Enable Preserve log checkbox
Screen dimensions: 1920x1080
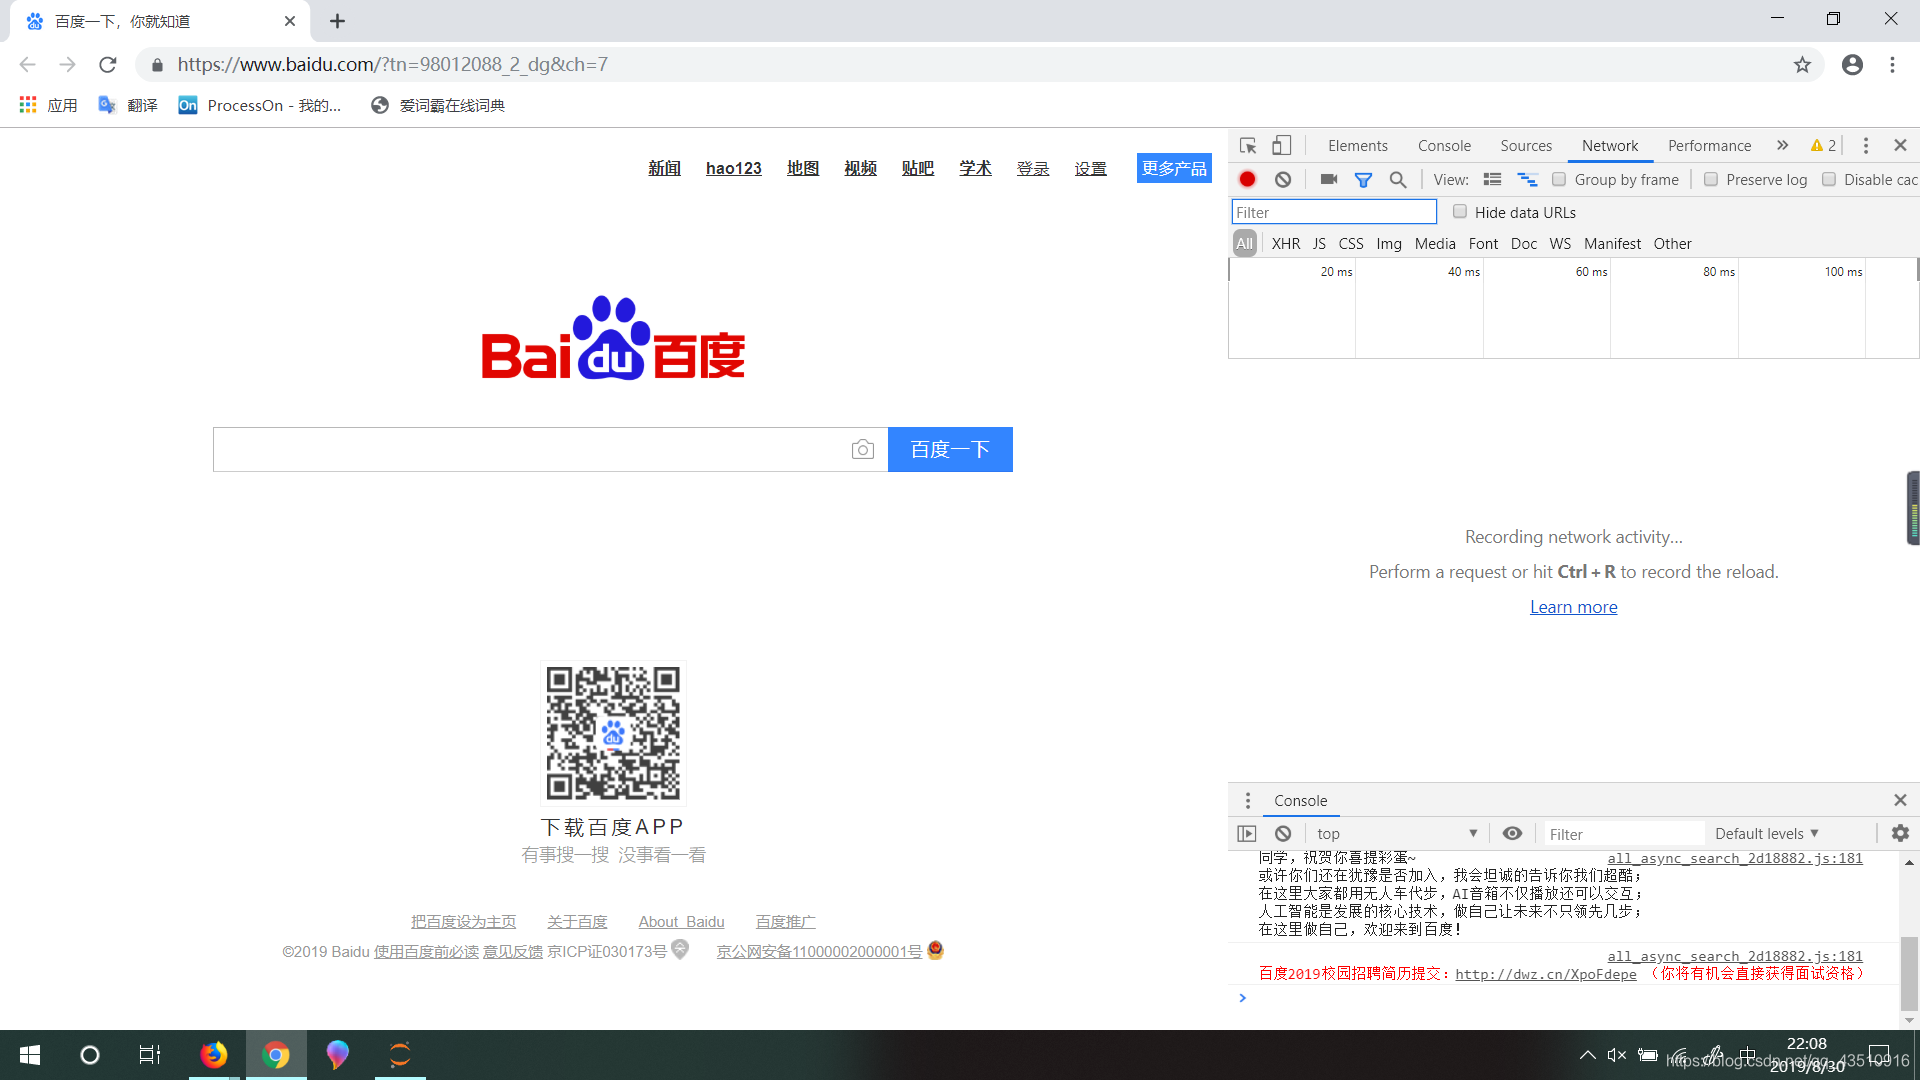click(x=1711, y=180)
